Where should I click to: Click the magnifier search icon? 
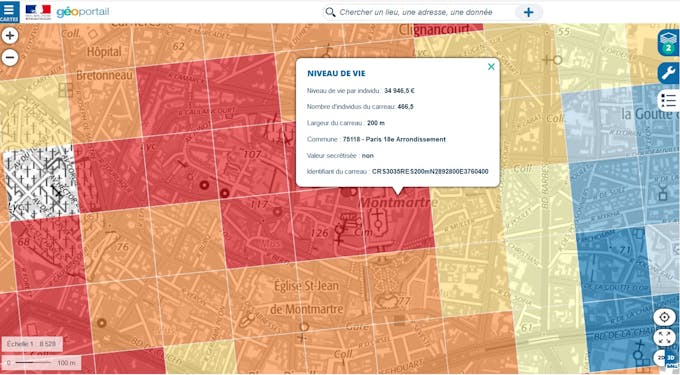coord(330,12)
